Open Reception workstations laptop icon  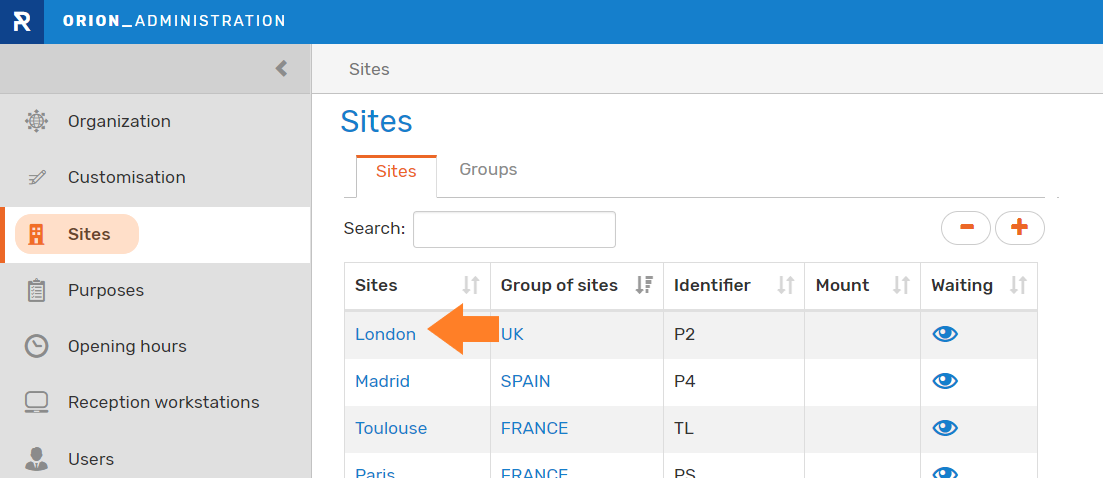coord(36,402)
